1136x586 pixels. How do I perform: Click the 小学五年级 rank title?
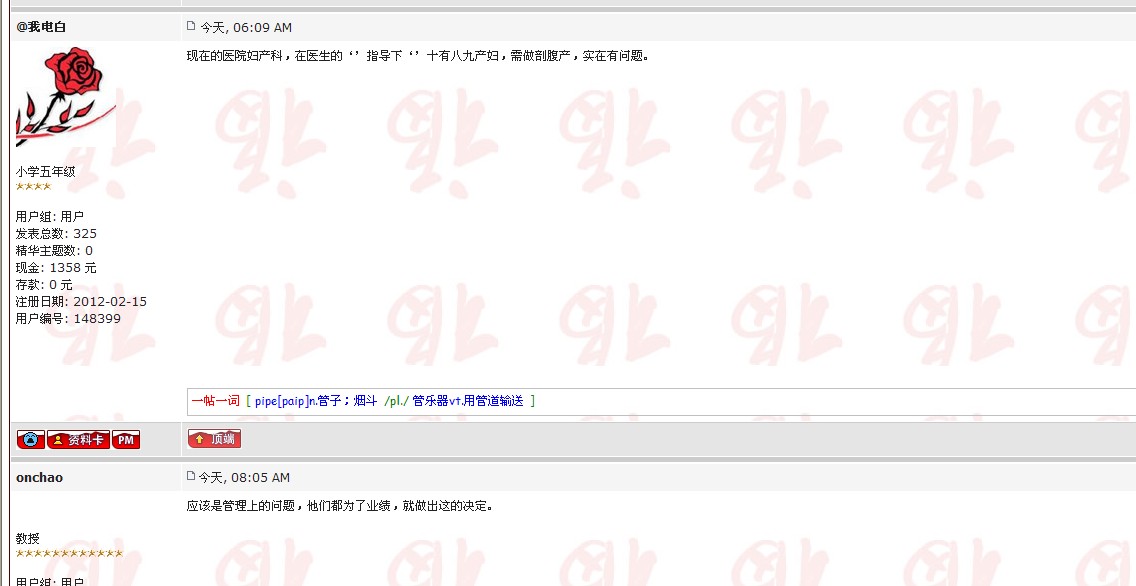(x=45, y=172)
